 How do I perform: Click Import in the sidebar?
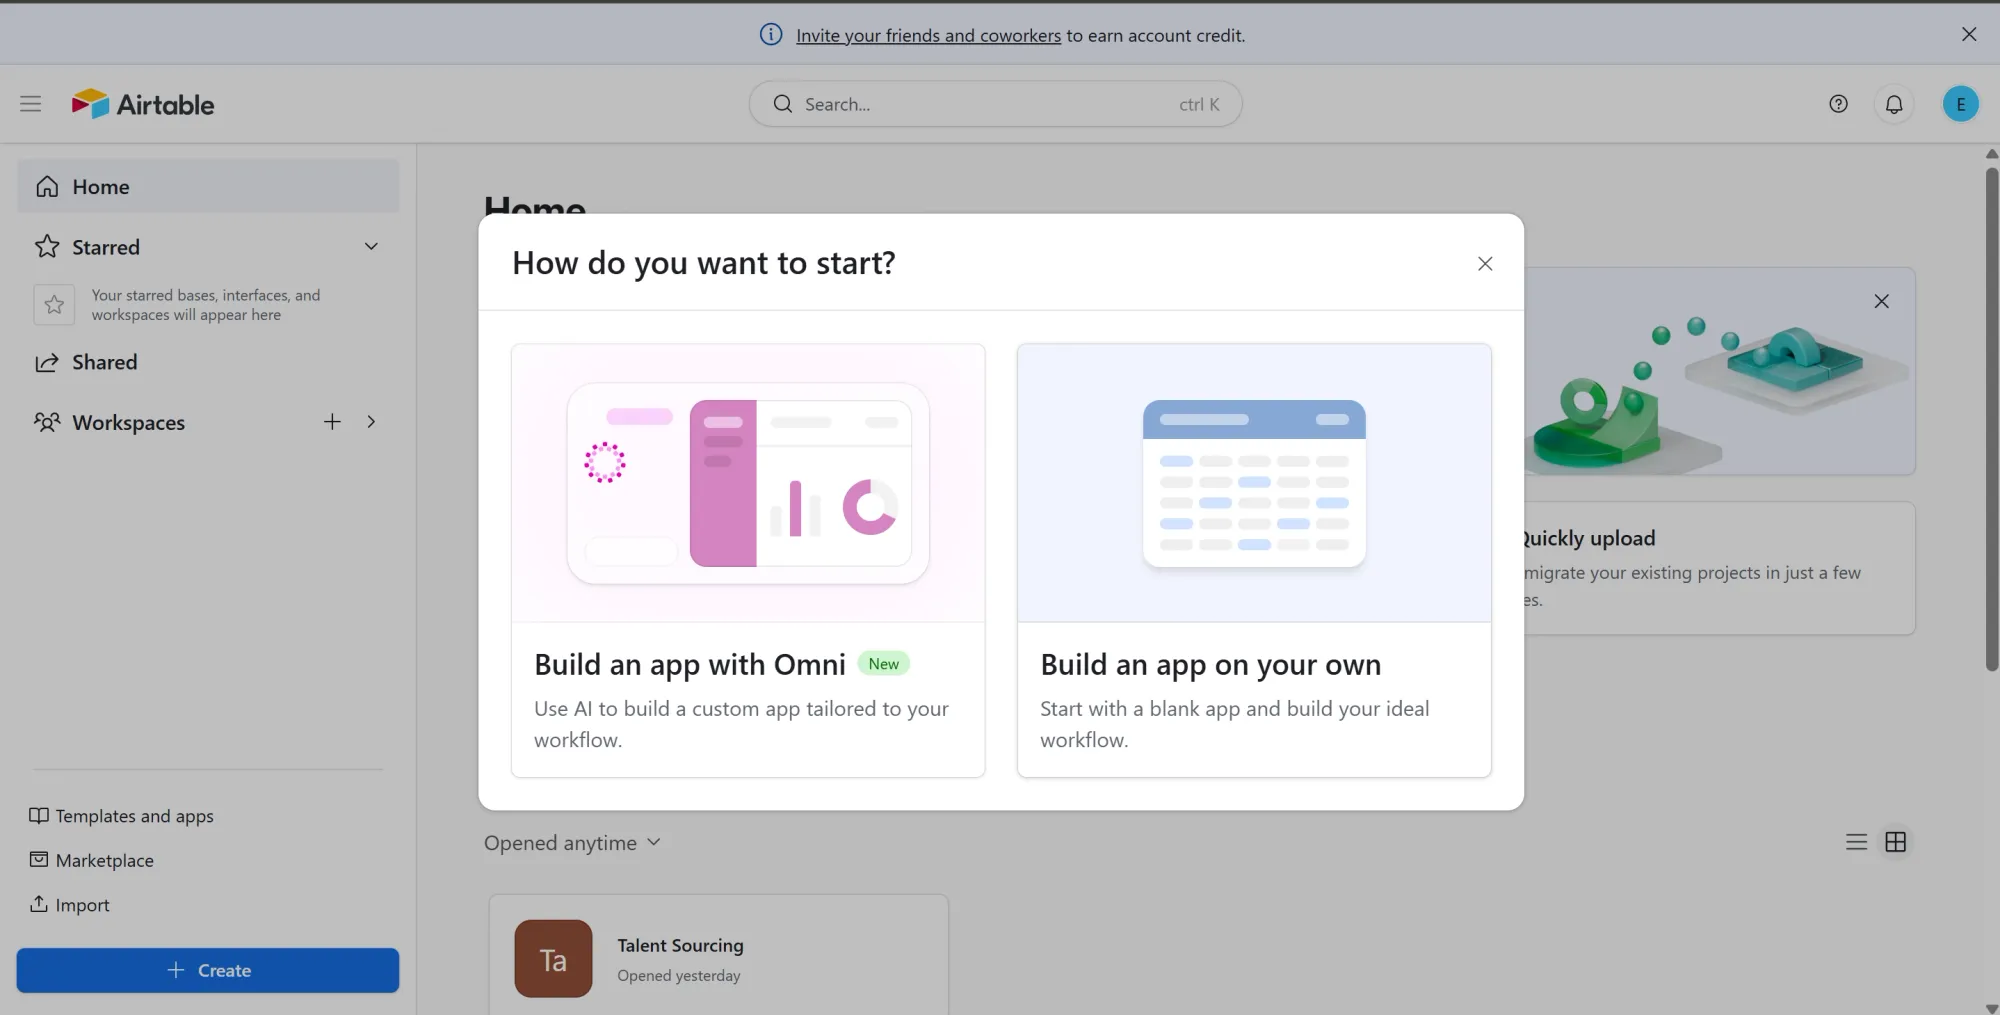tap(70, 905)
